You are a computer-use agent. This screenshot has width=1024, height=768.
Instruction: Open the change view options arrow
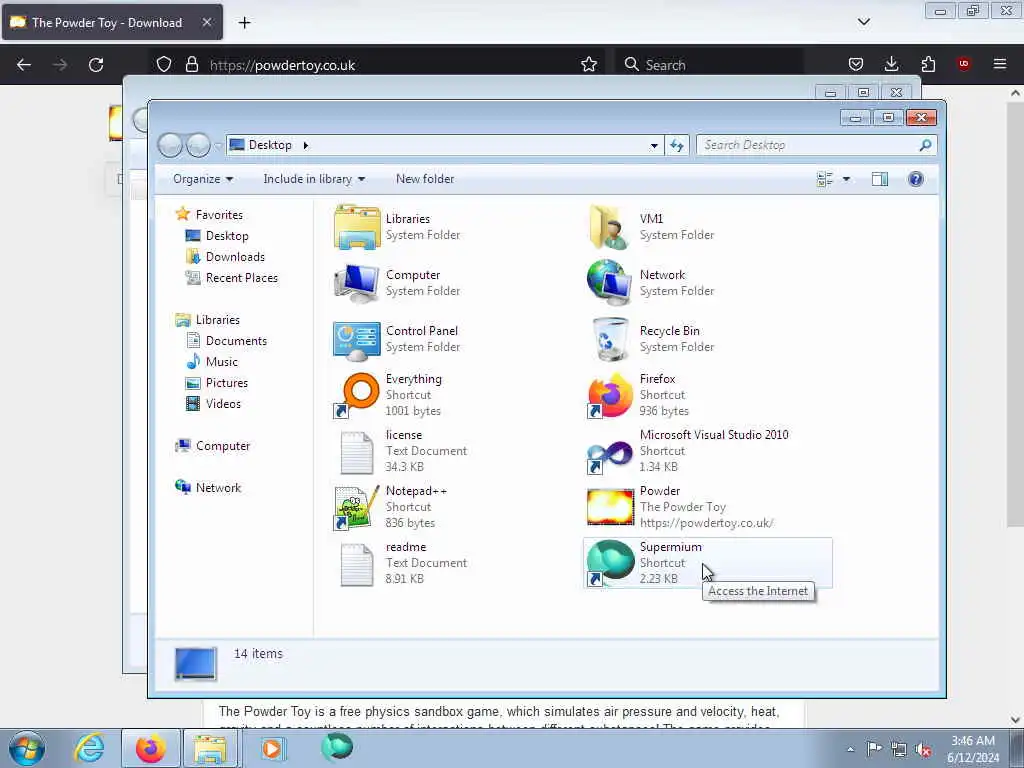(x=846, y=179)
